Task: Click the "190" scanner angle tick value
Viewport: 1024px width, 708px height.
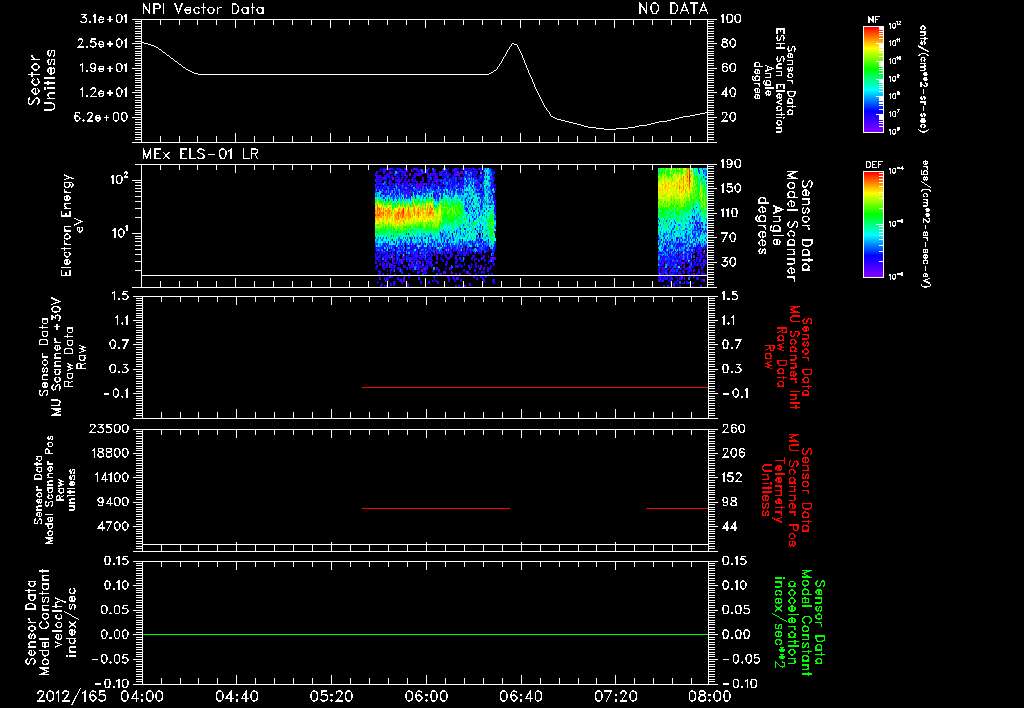Action: (x=731, y=164)
